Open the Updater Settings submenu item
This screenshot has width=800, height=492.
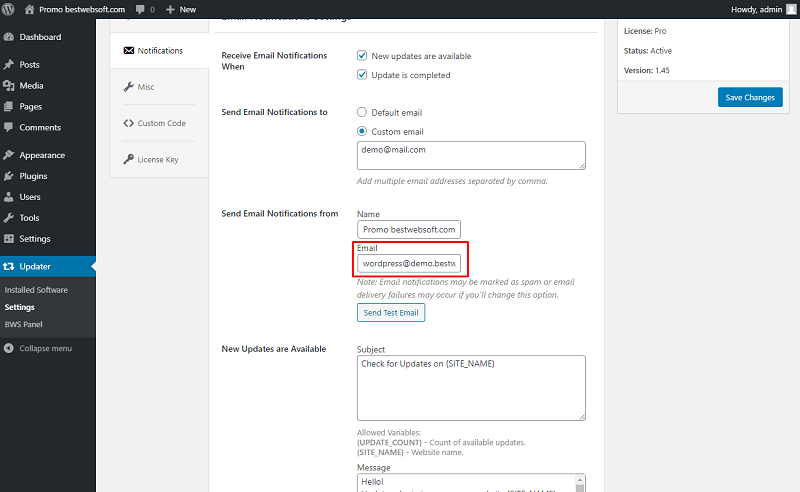click(19, 307)
